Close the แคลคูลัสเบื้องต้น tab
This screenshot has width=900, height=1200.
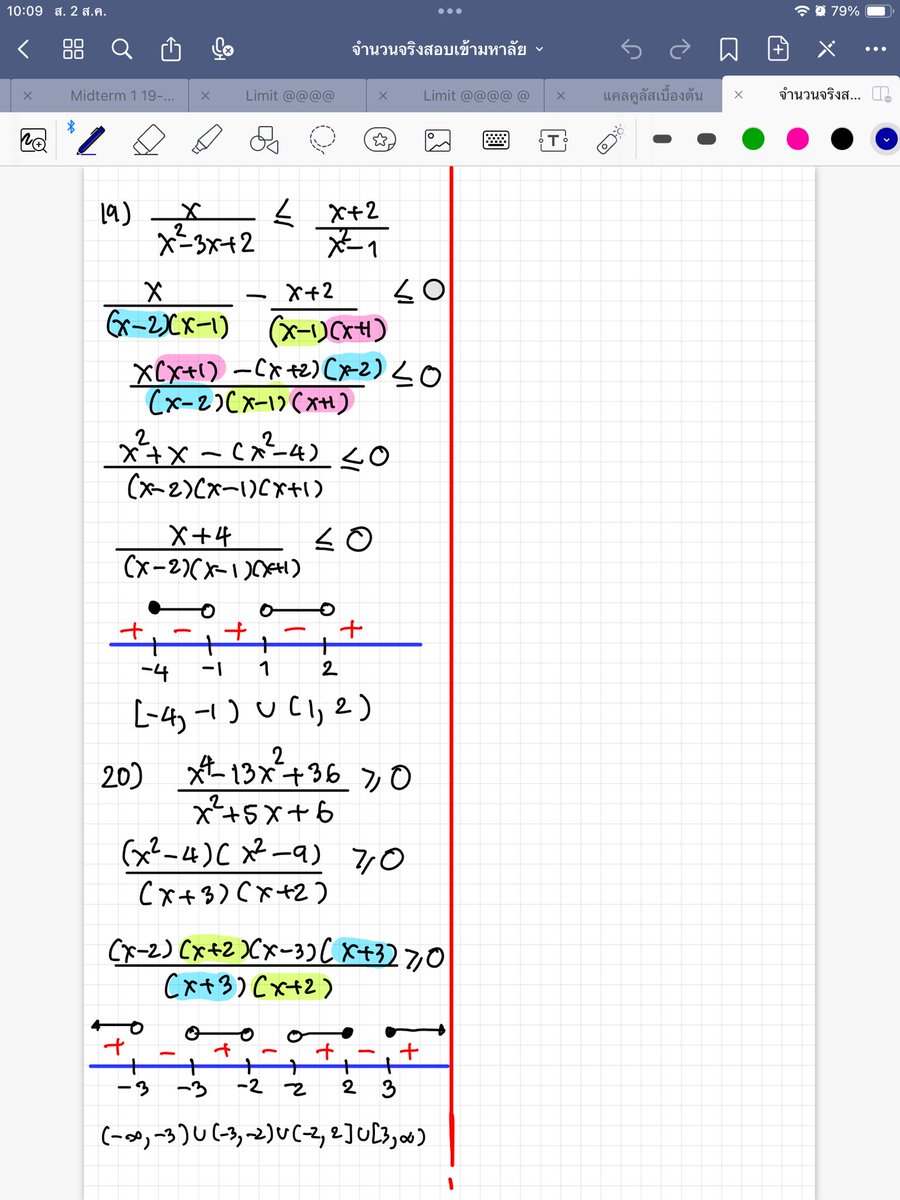point(561,95)
